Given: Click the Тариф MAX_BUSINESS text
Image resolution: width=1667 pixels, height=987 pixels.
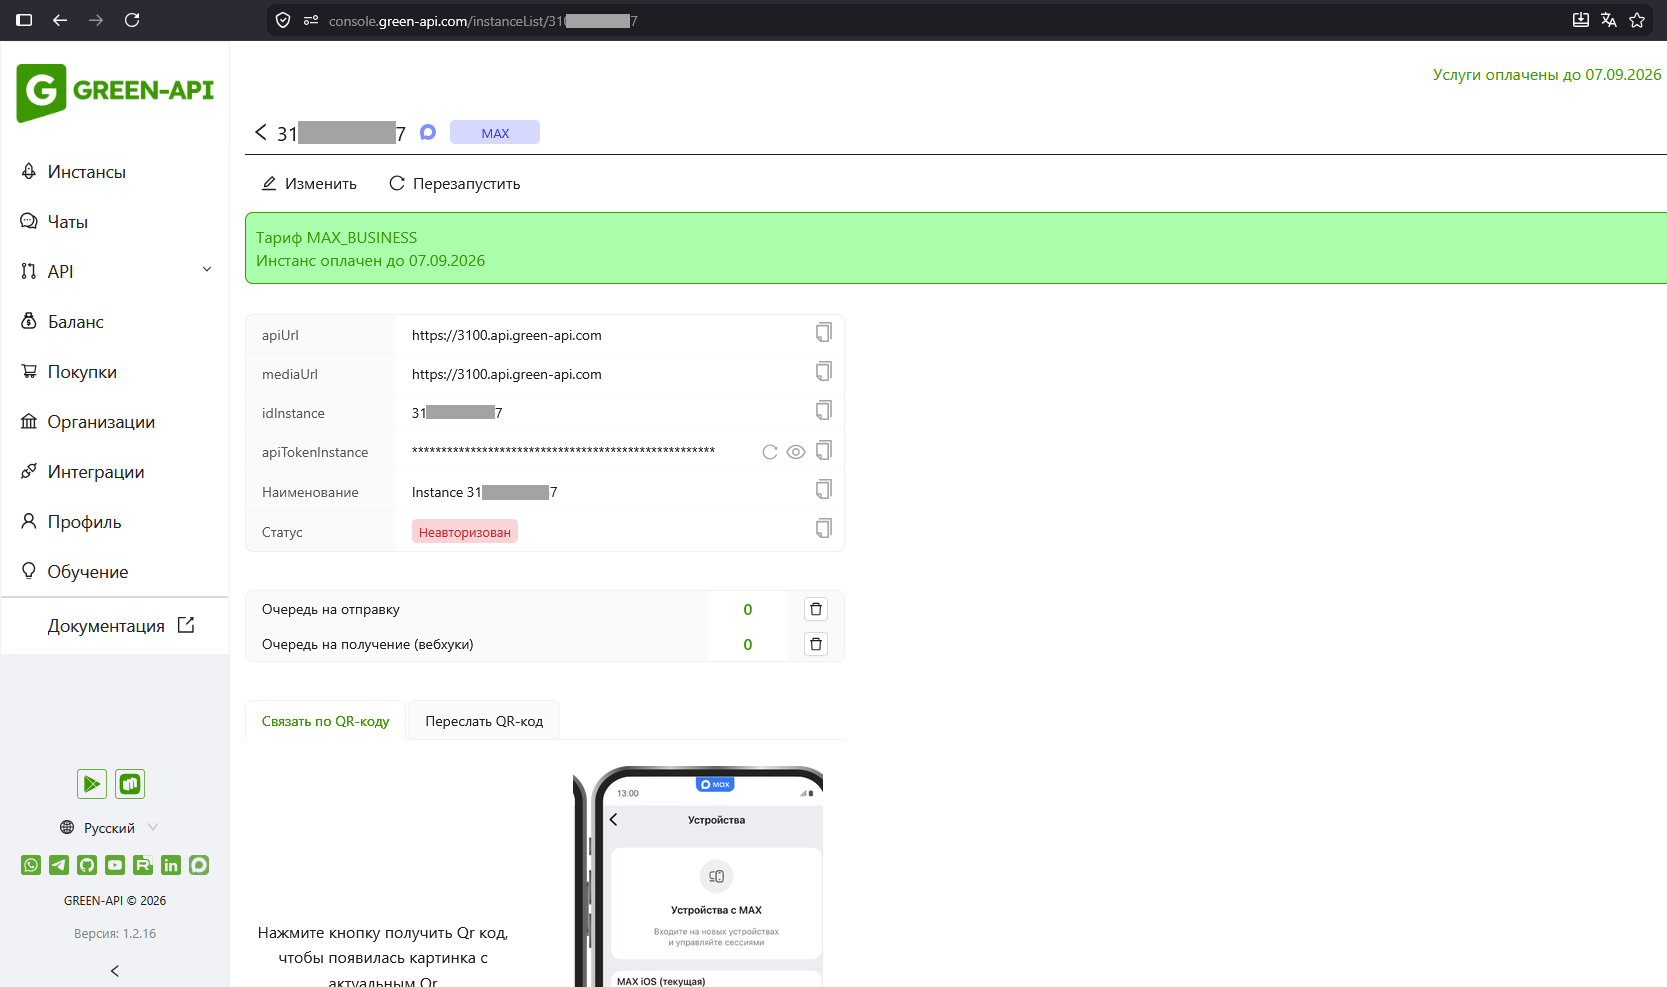Looking at the screenshot, I should tap(337, 238).
